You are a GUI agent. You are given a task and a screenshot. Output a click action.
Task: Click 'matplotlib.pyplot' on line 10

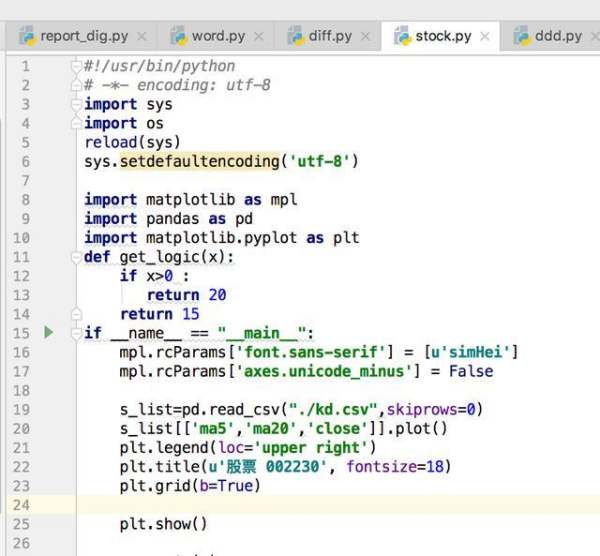click(x=222, y=238)
